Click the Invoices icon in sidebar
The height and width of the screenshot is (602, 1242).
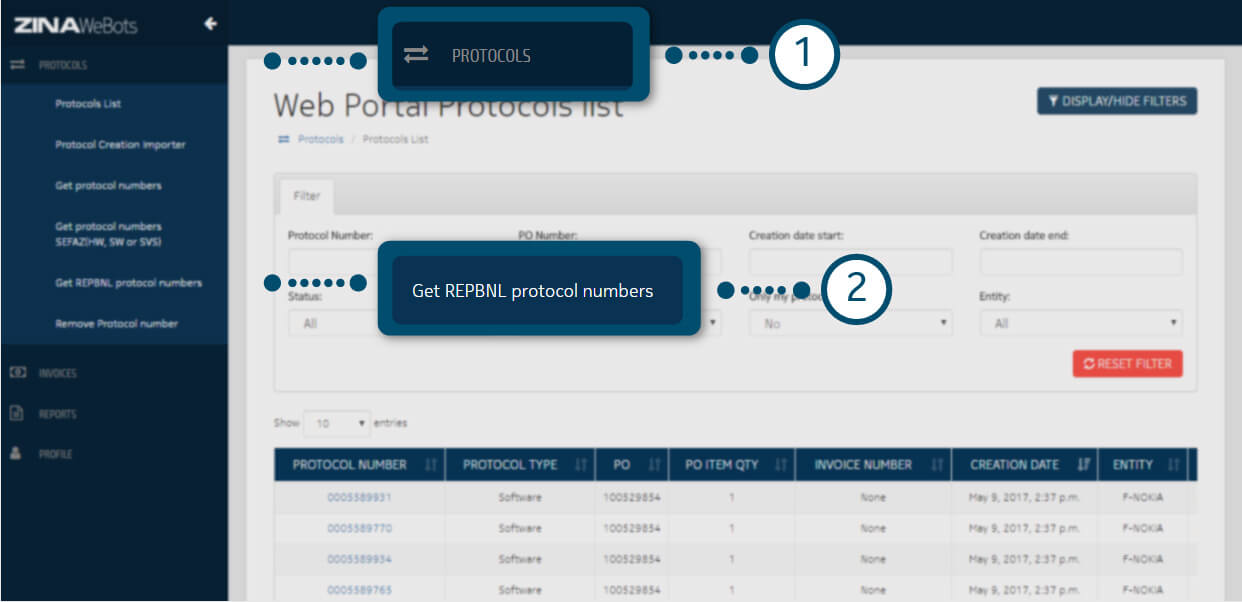(17, 373)
